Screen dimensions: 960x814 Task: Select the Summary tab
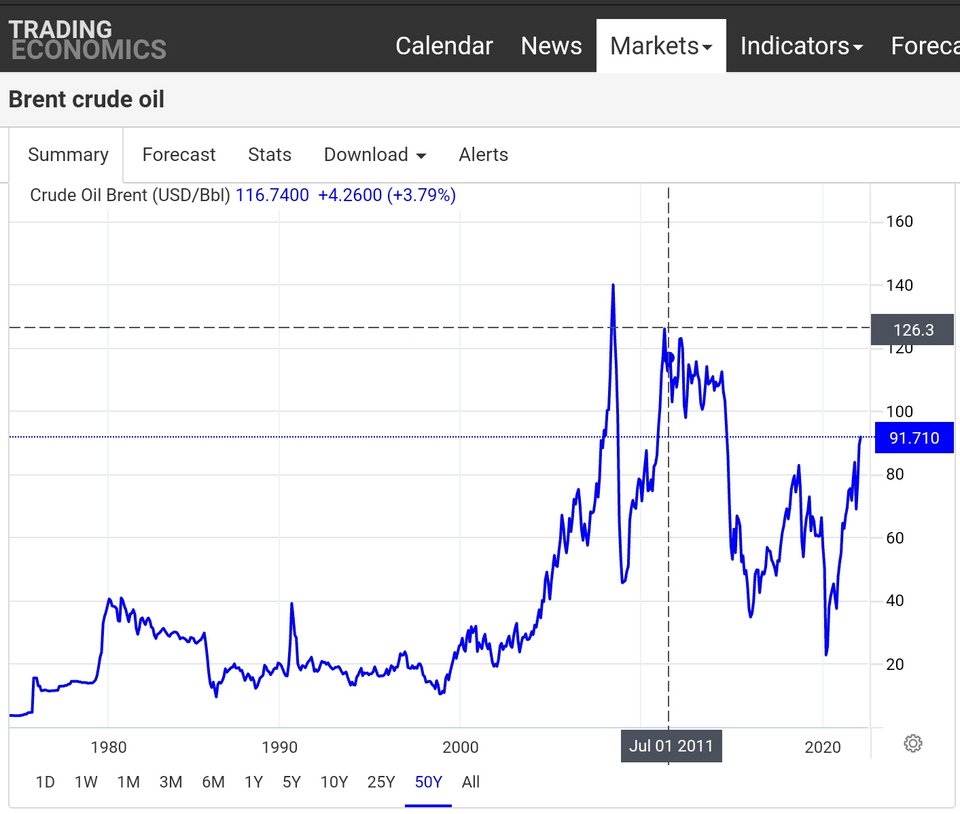(x=68, y=155)
